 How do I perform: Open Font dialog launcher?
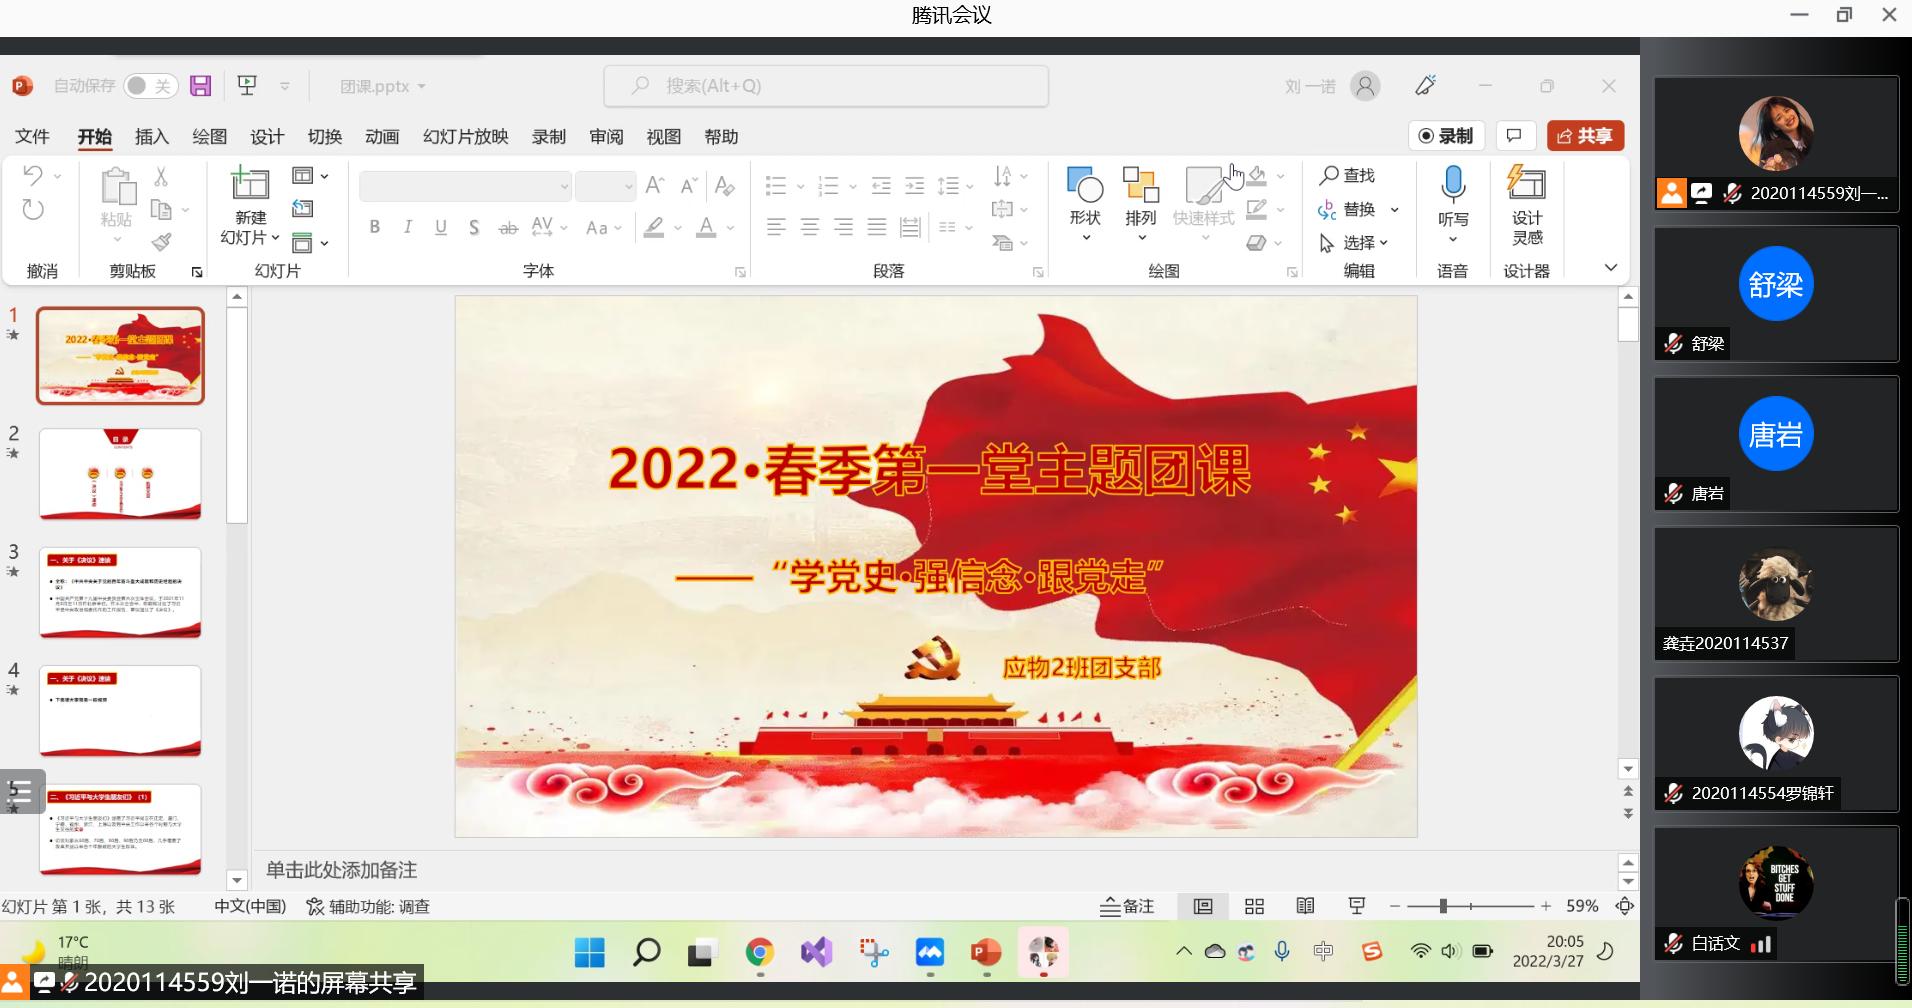coord(740,272)
